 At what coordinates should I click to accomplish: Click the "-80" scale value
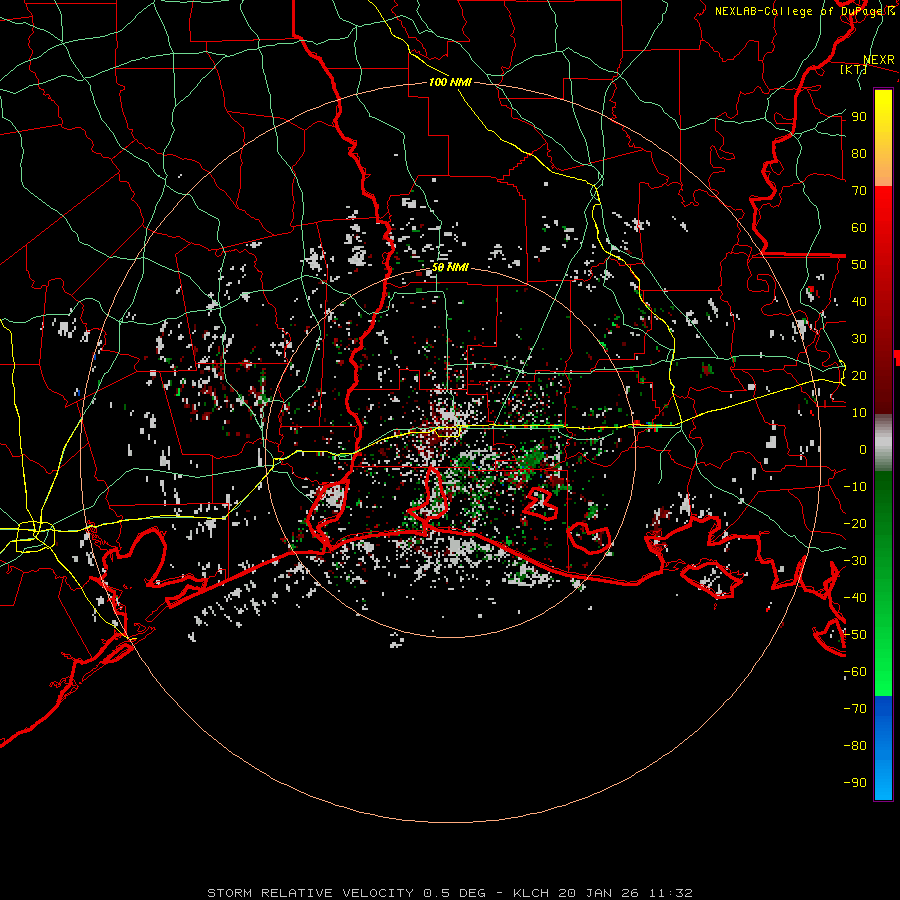[855, 746]
